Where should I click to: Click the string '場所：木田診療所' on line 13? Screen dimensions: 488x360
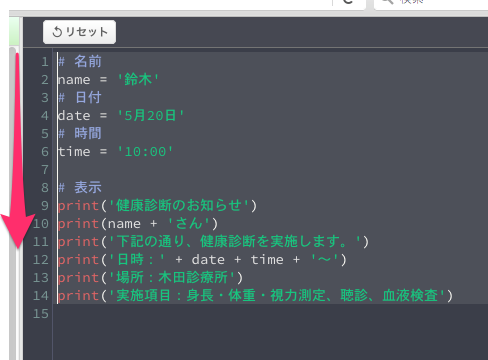click(x=172, y=278)
